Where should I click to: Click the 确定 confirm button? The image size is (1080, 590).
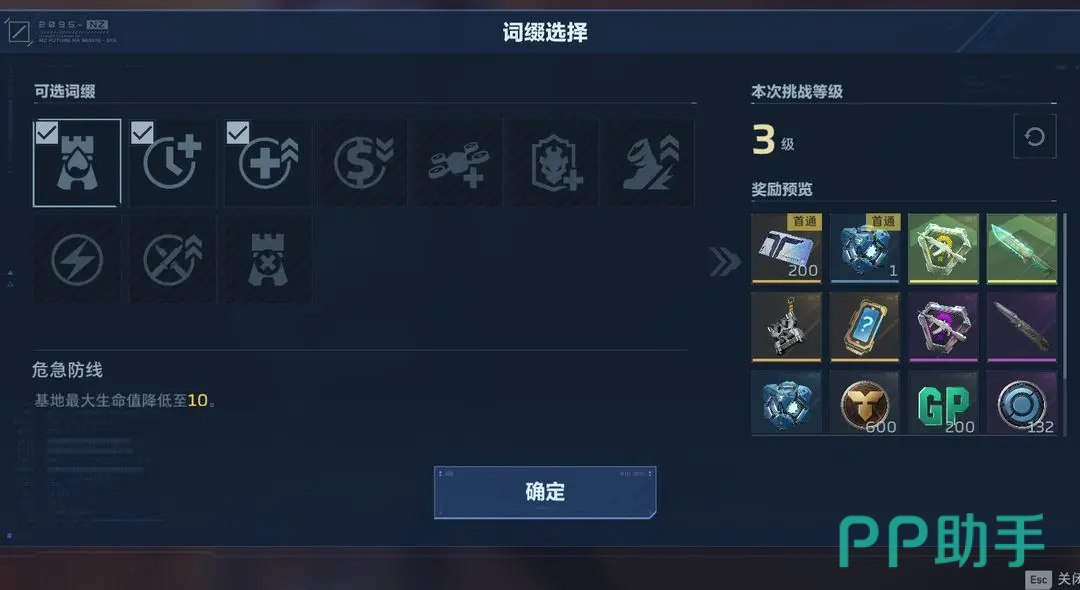pyautogui.click(x=545, y=492)
